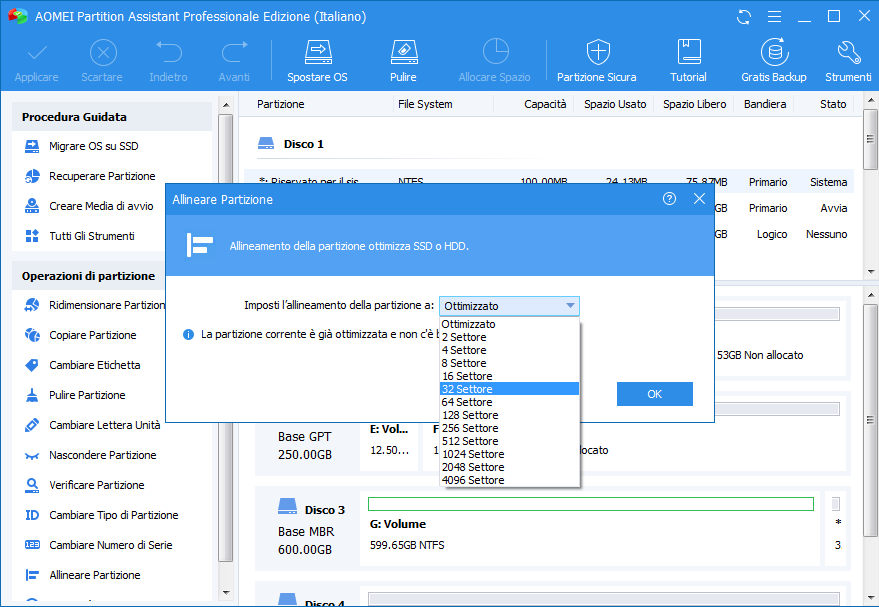Open Partizione Sicura shield icon
Viewport: 879px width, 607px height.
597,52
